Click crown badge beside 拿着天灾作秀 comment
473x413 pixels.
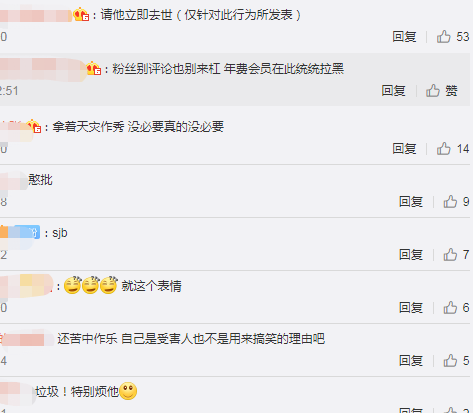pyautogui.click(x=34, y=126)
